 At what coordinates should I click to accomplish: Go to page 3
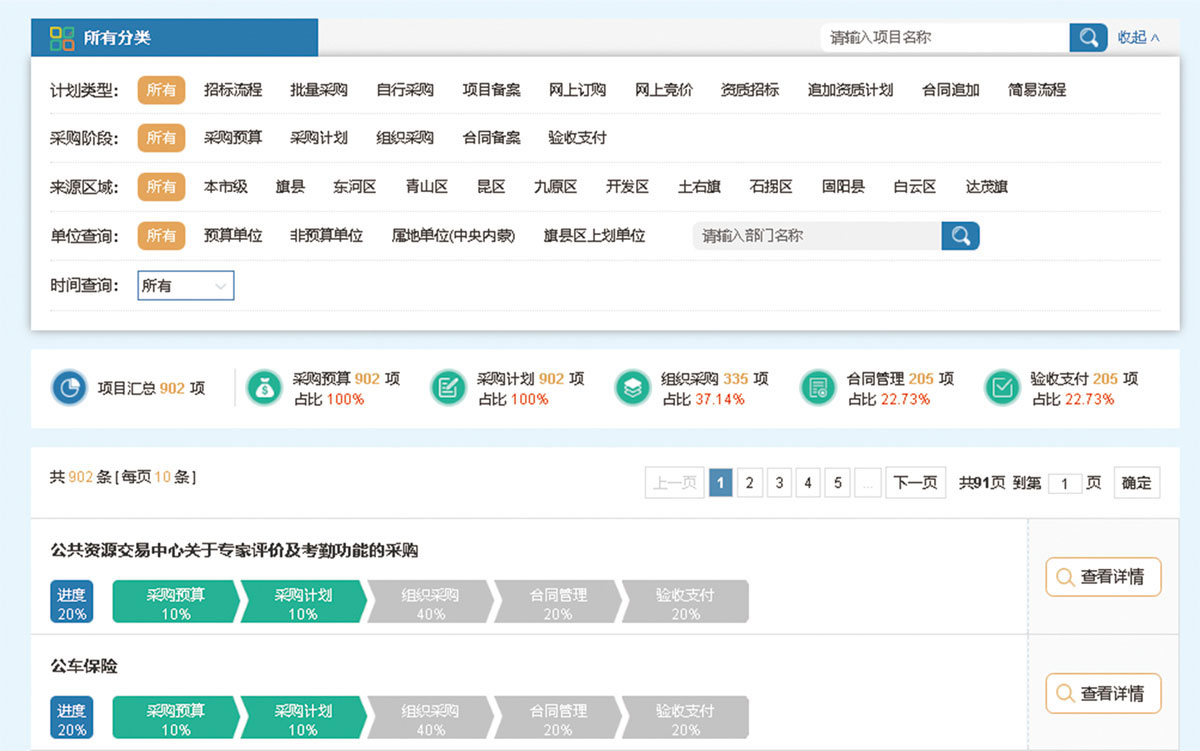pyautogui.click(x=779, y=483)
